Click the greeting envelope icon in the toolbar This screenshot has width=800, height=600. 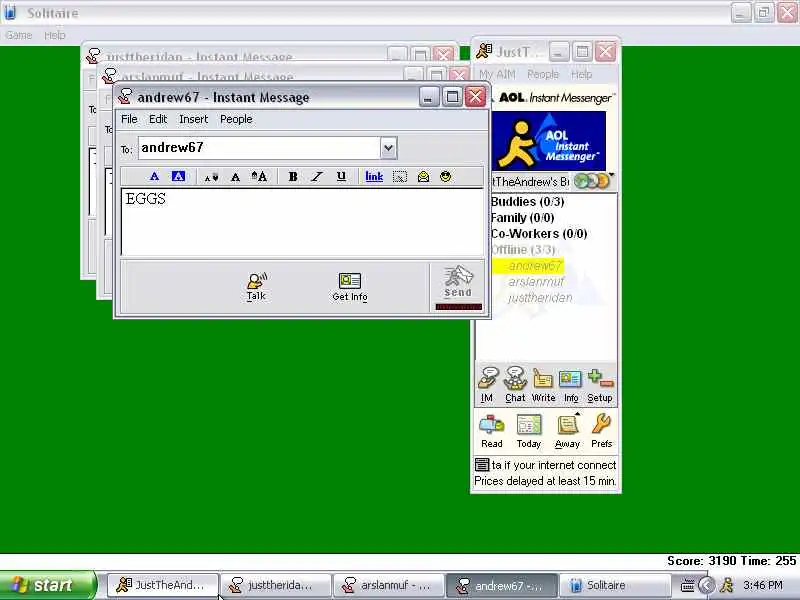423,177
